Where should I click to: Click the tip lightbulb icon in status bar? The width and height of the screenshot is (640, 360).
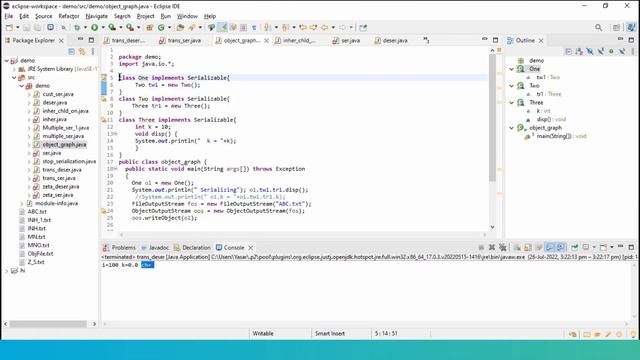pos(633,334)
